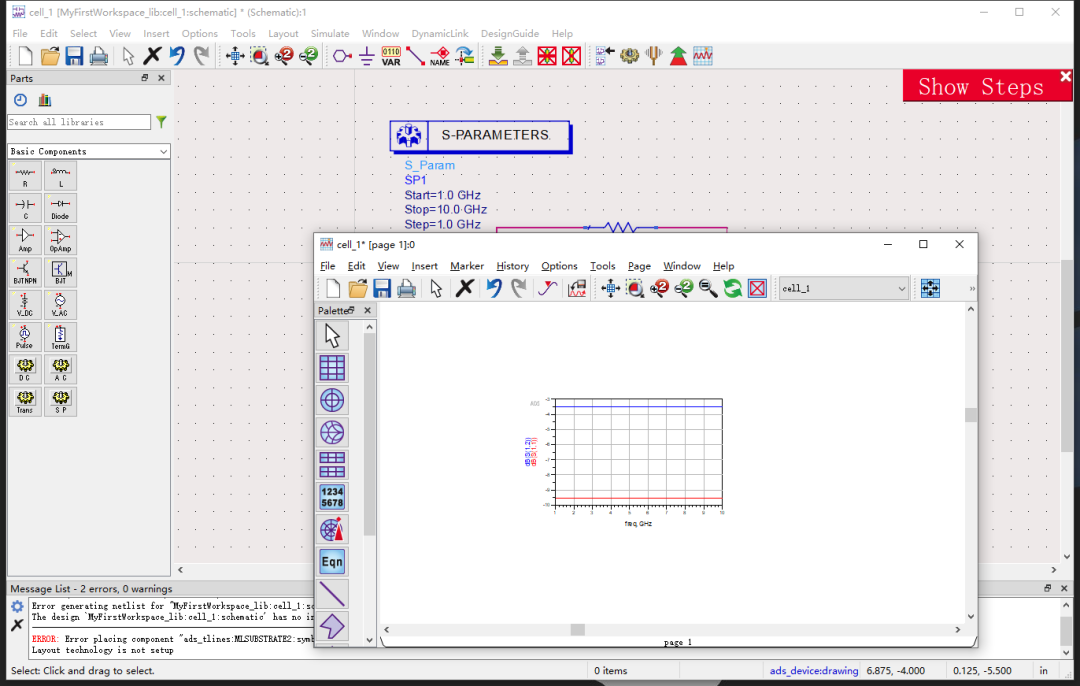Select the TermG termination component
1080x686 pixels.
click(x=61, y=337)
